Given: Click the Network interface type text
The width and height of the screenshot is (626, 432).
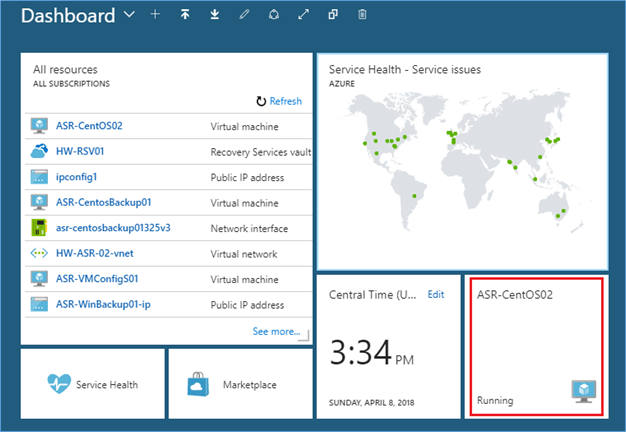Looking at the screenshot, I should tap(249, 229).
